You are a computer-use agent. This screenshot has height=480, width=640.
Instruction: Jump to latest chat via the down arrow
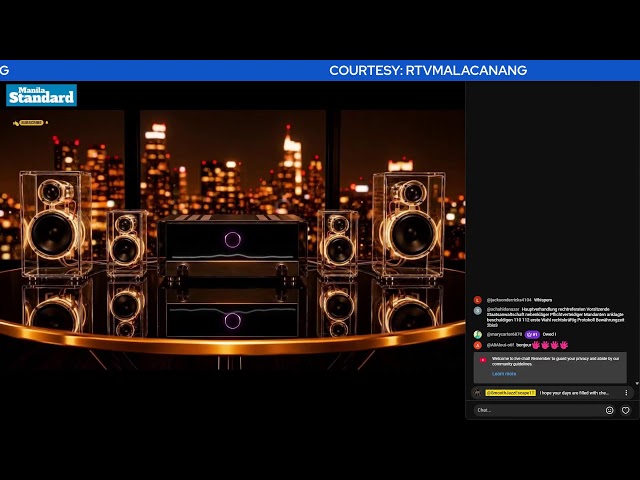tap(637, 384)
